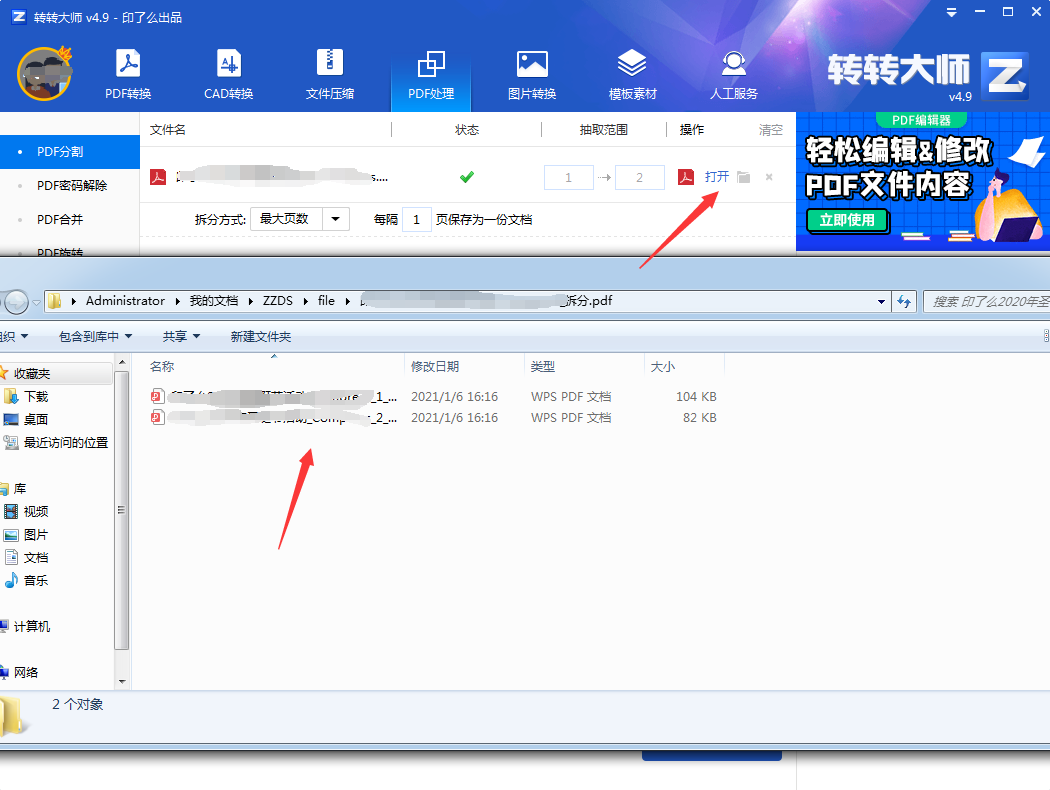Screen dimensions: 1050x790
Task: Click navigation pane scrollbar down arrow
Action: click(122, 682)
